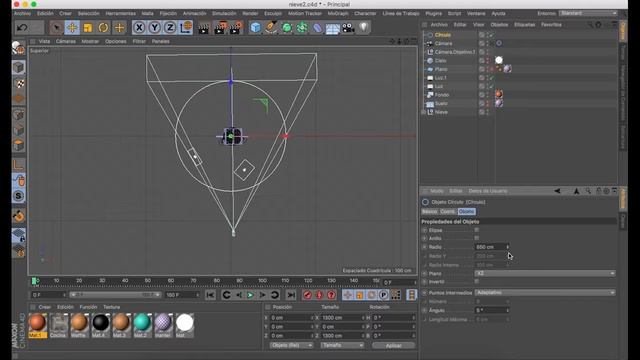This screenshot has height=360, width=640.
Task: Switch the coordinate system icon
Action: click(x=185, y=28)
